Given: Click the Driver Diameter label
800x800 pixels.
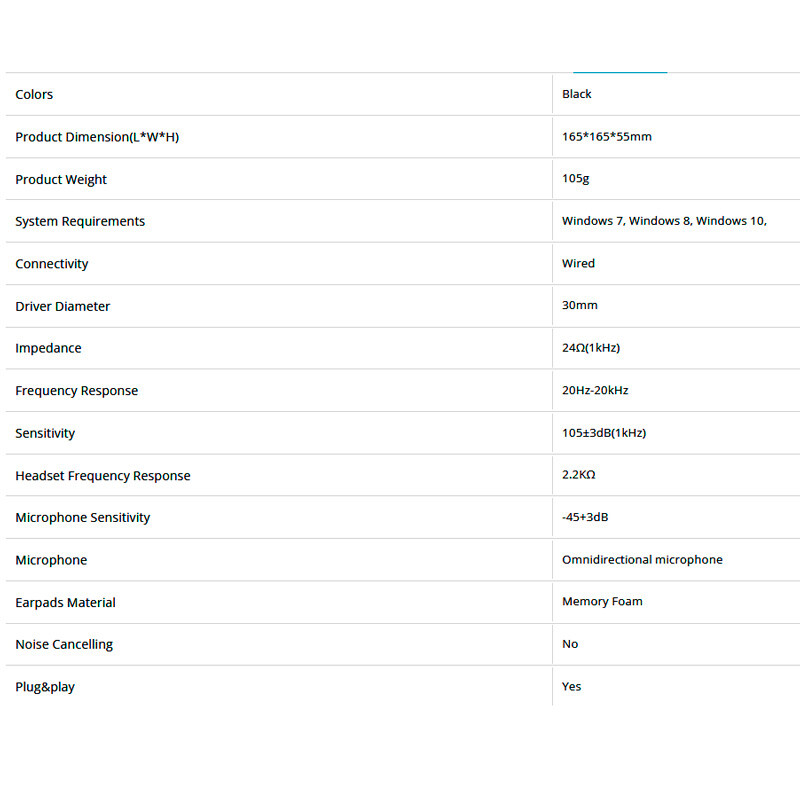Looking at the screenshot, I should click(63, 307).
